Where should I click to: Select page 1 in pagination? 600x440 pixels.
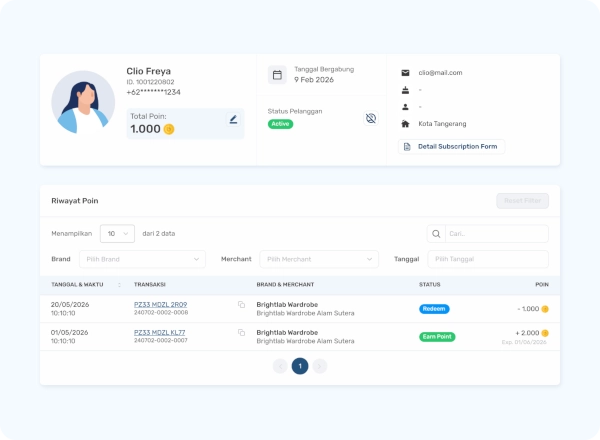coord(300,366)
